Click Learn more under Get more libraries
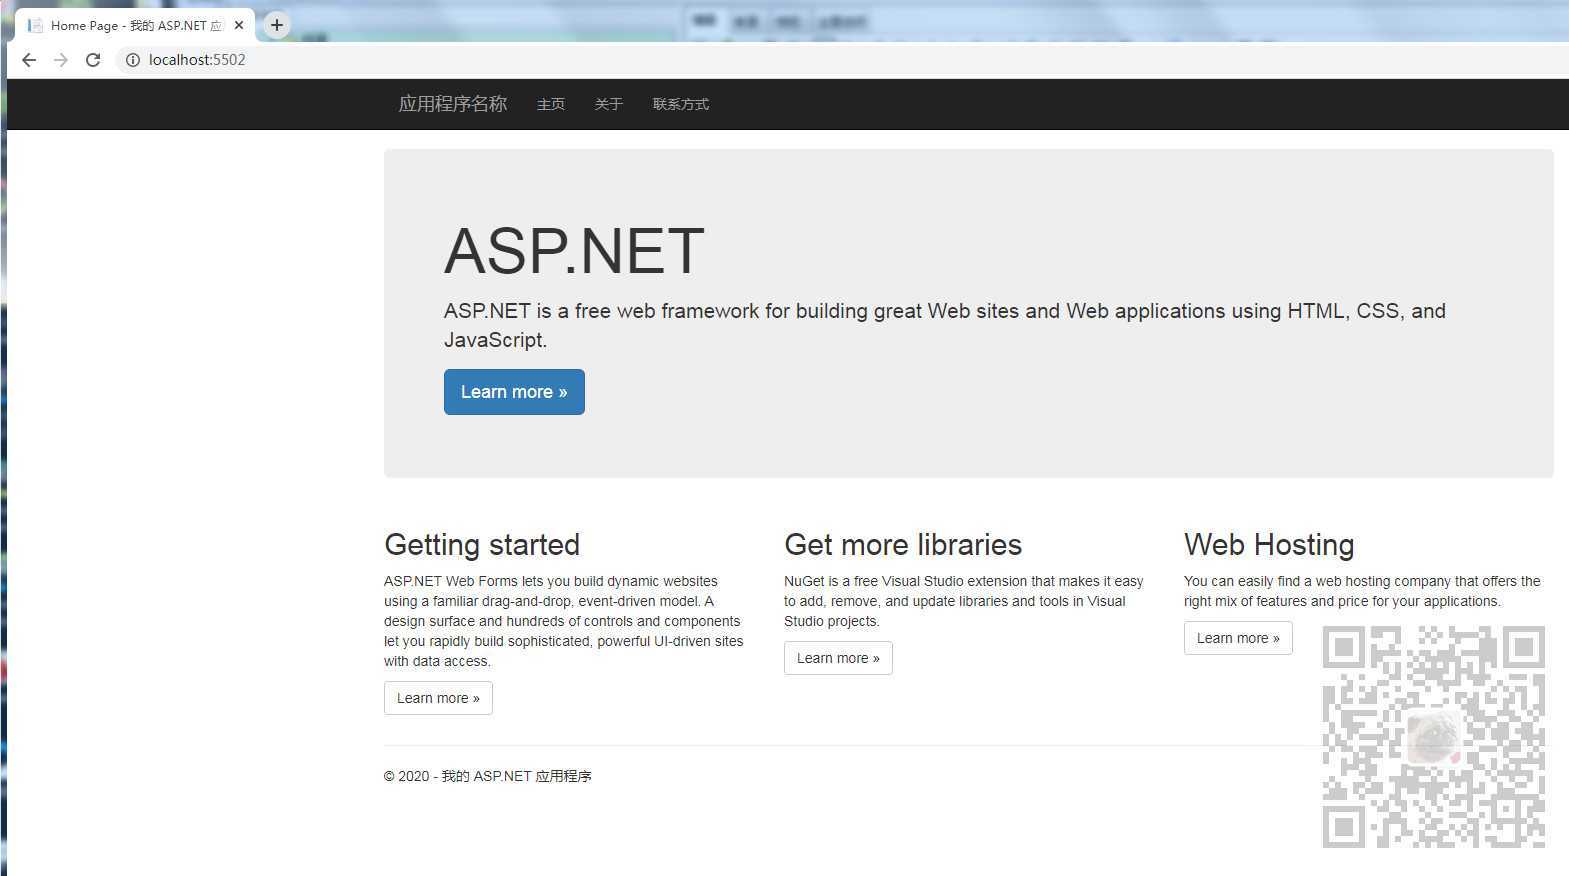1569x876 pixels. click(x=838, y=658)
